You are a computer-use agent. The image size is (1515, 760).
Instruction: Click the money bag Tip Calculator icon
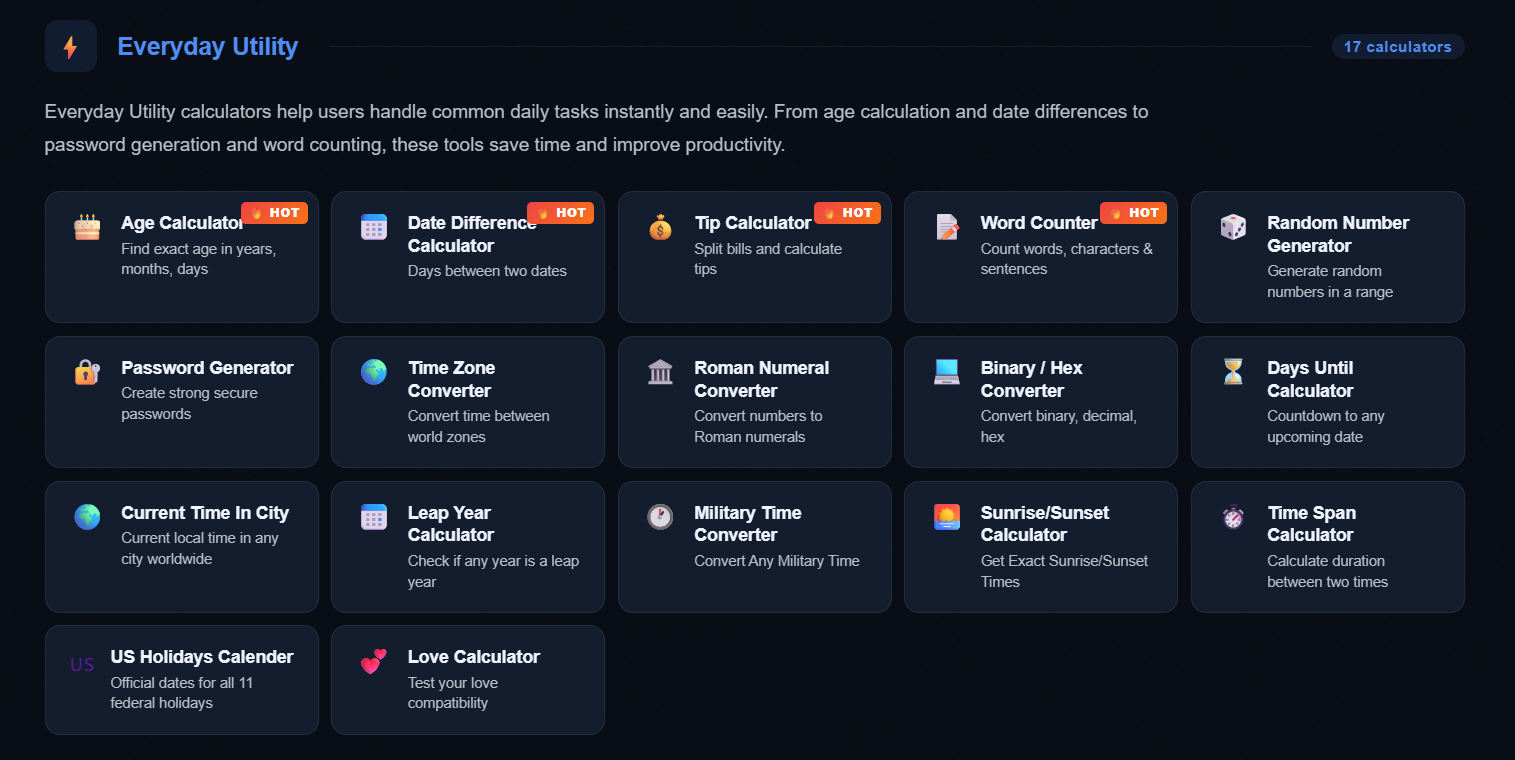click(x=660, y=227)
